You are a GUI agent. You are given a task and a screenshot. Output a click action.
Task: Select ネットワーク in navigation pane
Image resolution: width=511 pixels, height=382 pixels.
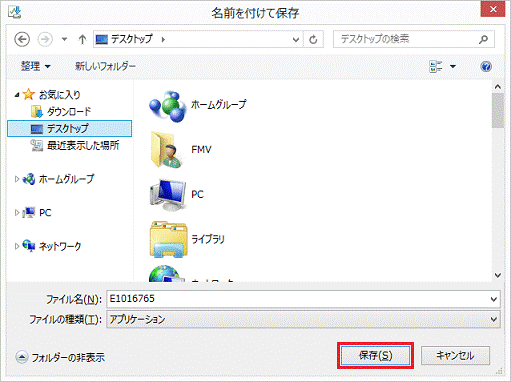60,246
